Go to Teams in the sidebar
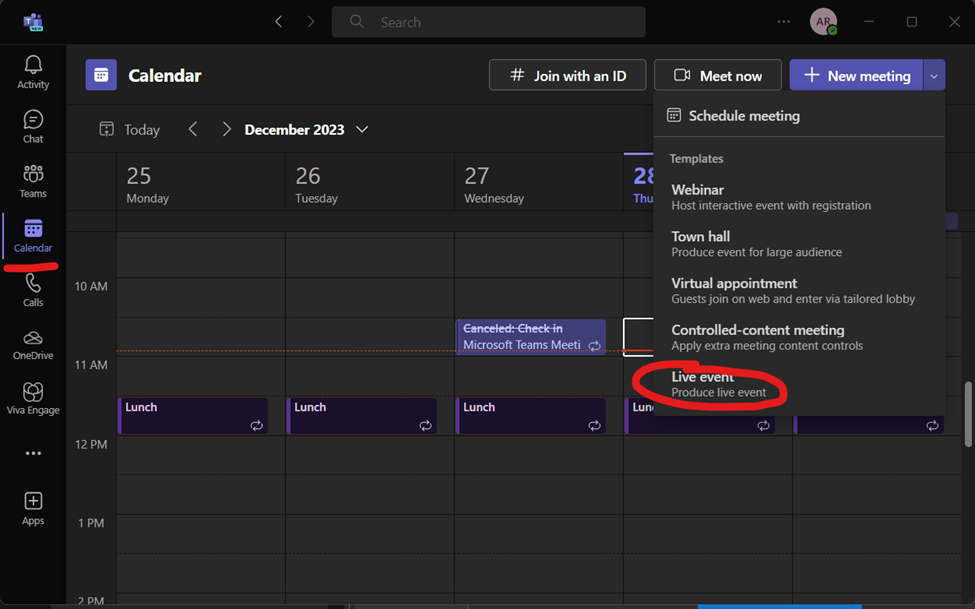975x609 pixels. (x=33, y=181)
